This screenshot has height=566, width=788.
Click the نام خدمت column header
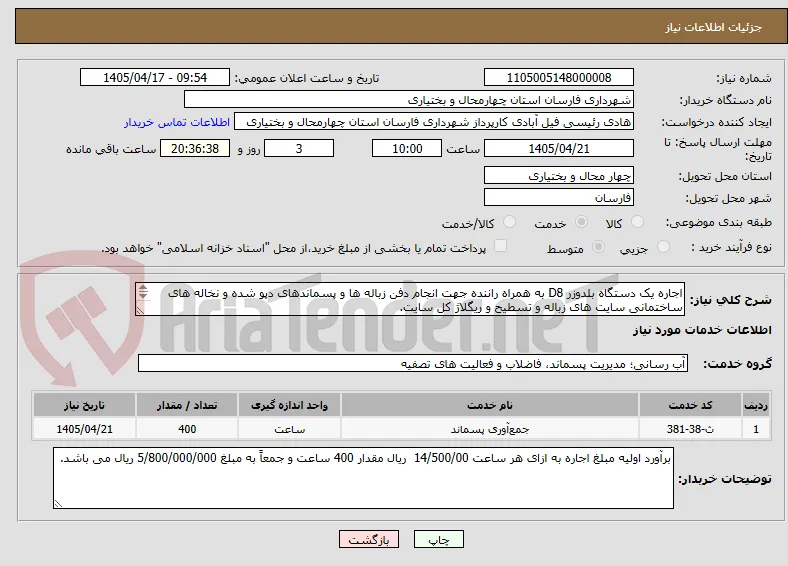point(490,405)
